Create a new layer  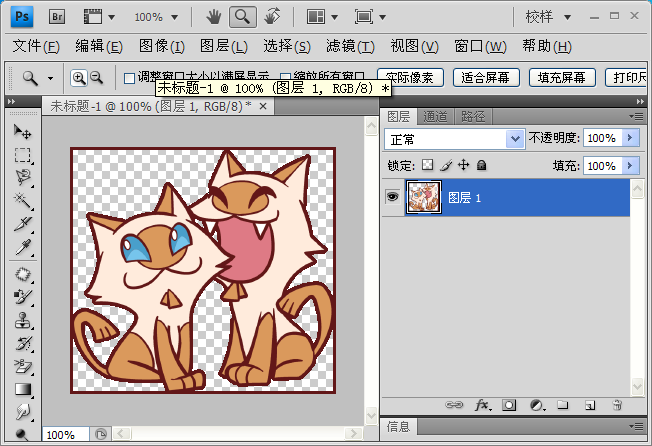tap(590, 405)
